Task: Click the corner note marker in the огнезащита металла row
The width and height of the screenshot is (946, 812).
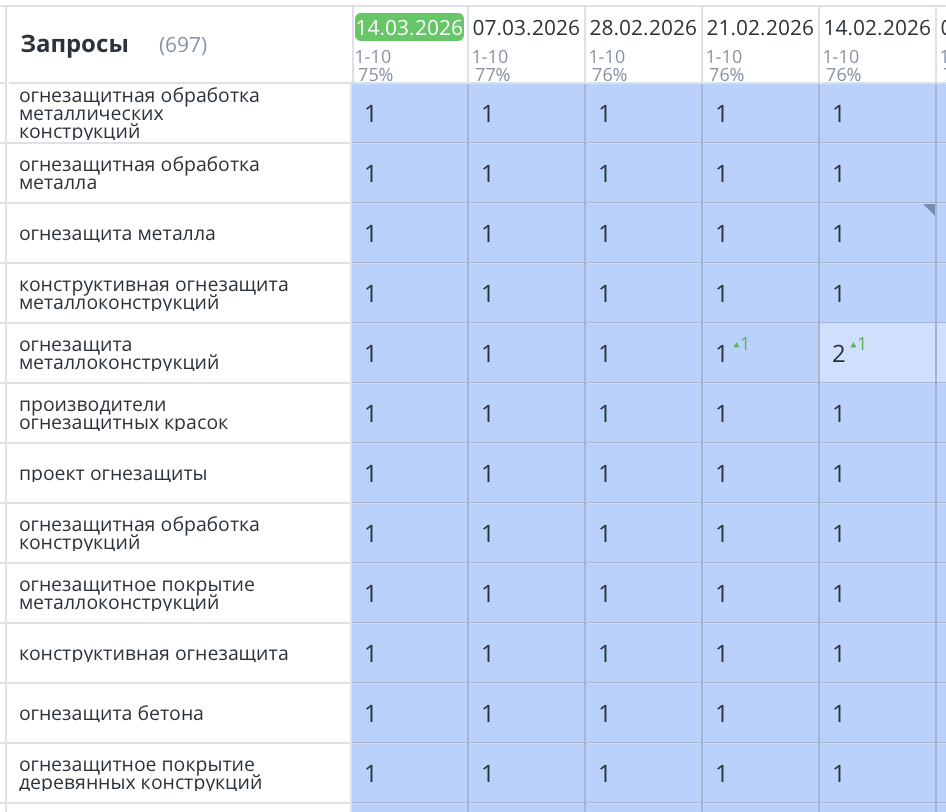Action: click(x=929, y=210)
